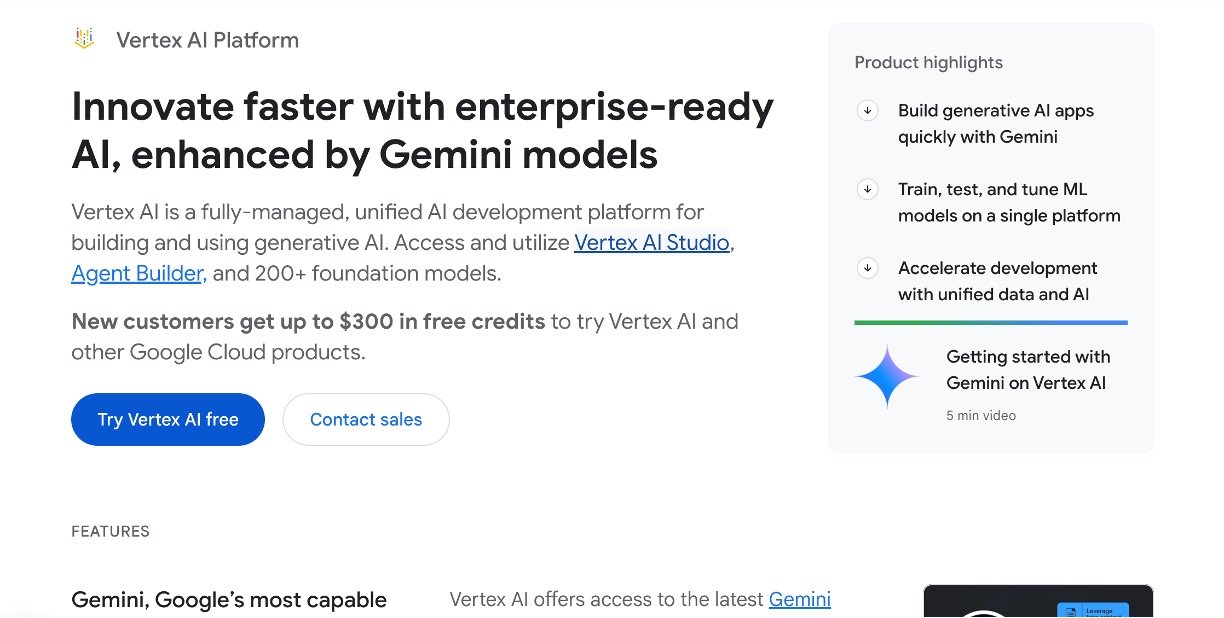Click the Product highlights heading
This screenshot has height=618, width=1224.
(x=928, y=62)
